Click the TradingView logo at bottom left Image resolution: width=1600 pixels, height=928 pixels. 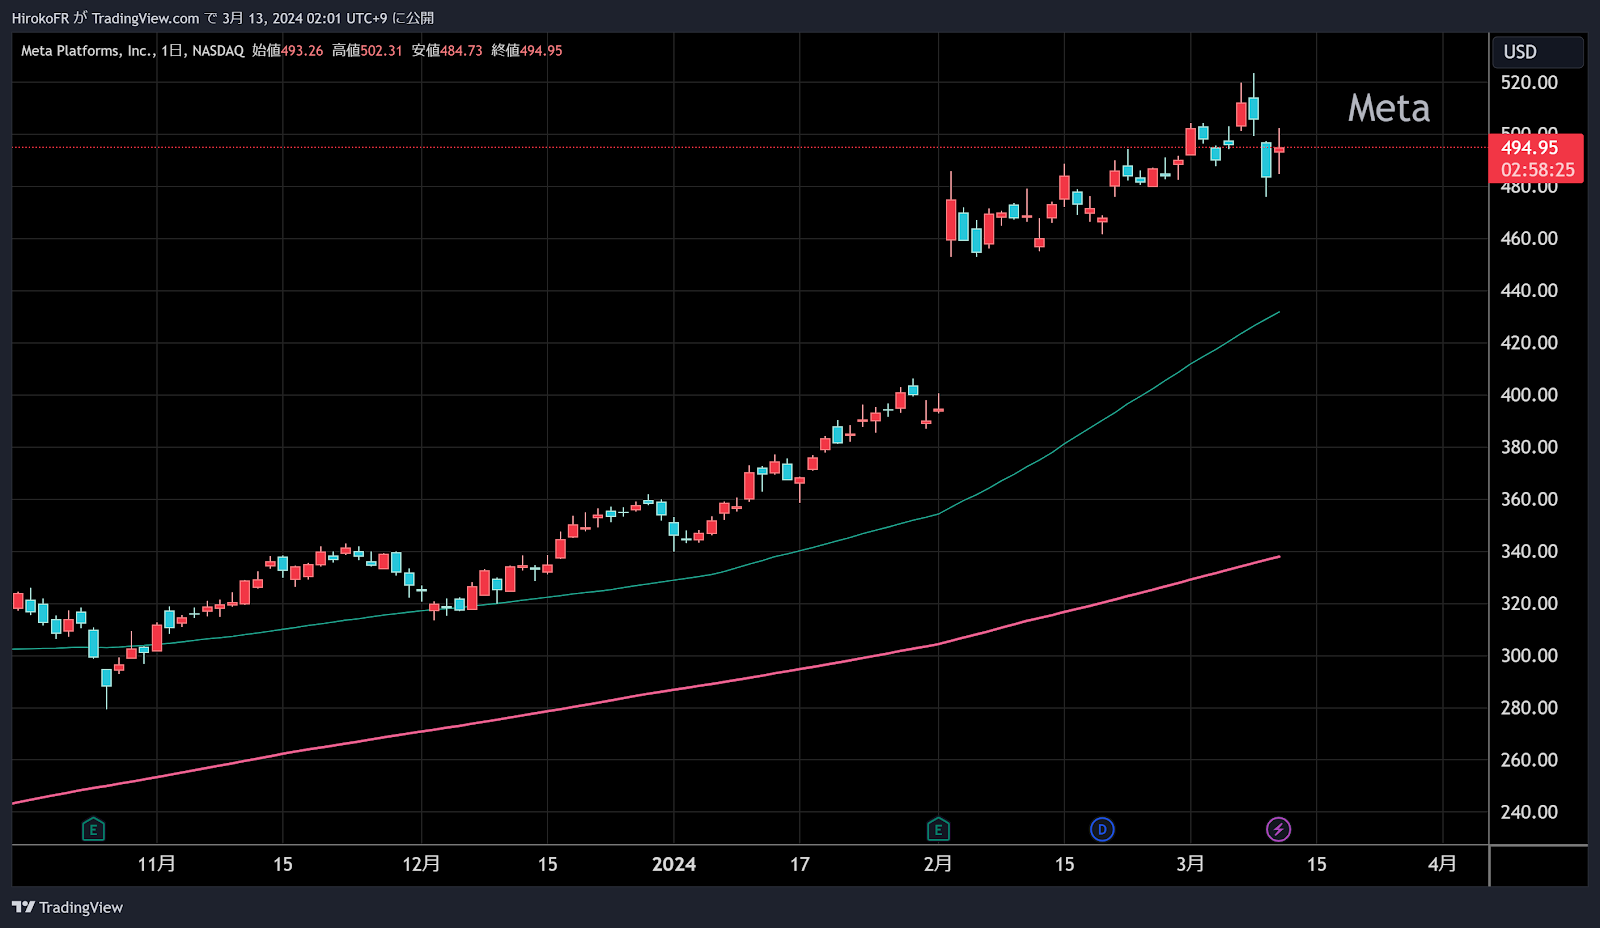pos(67,907)
